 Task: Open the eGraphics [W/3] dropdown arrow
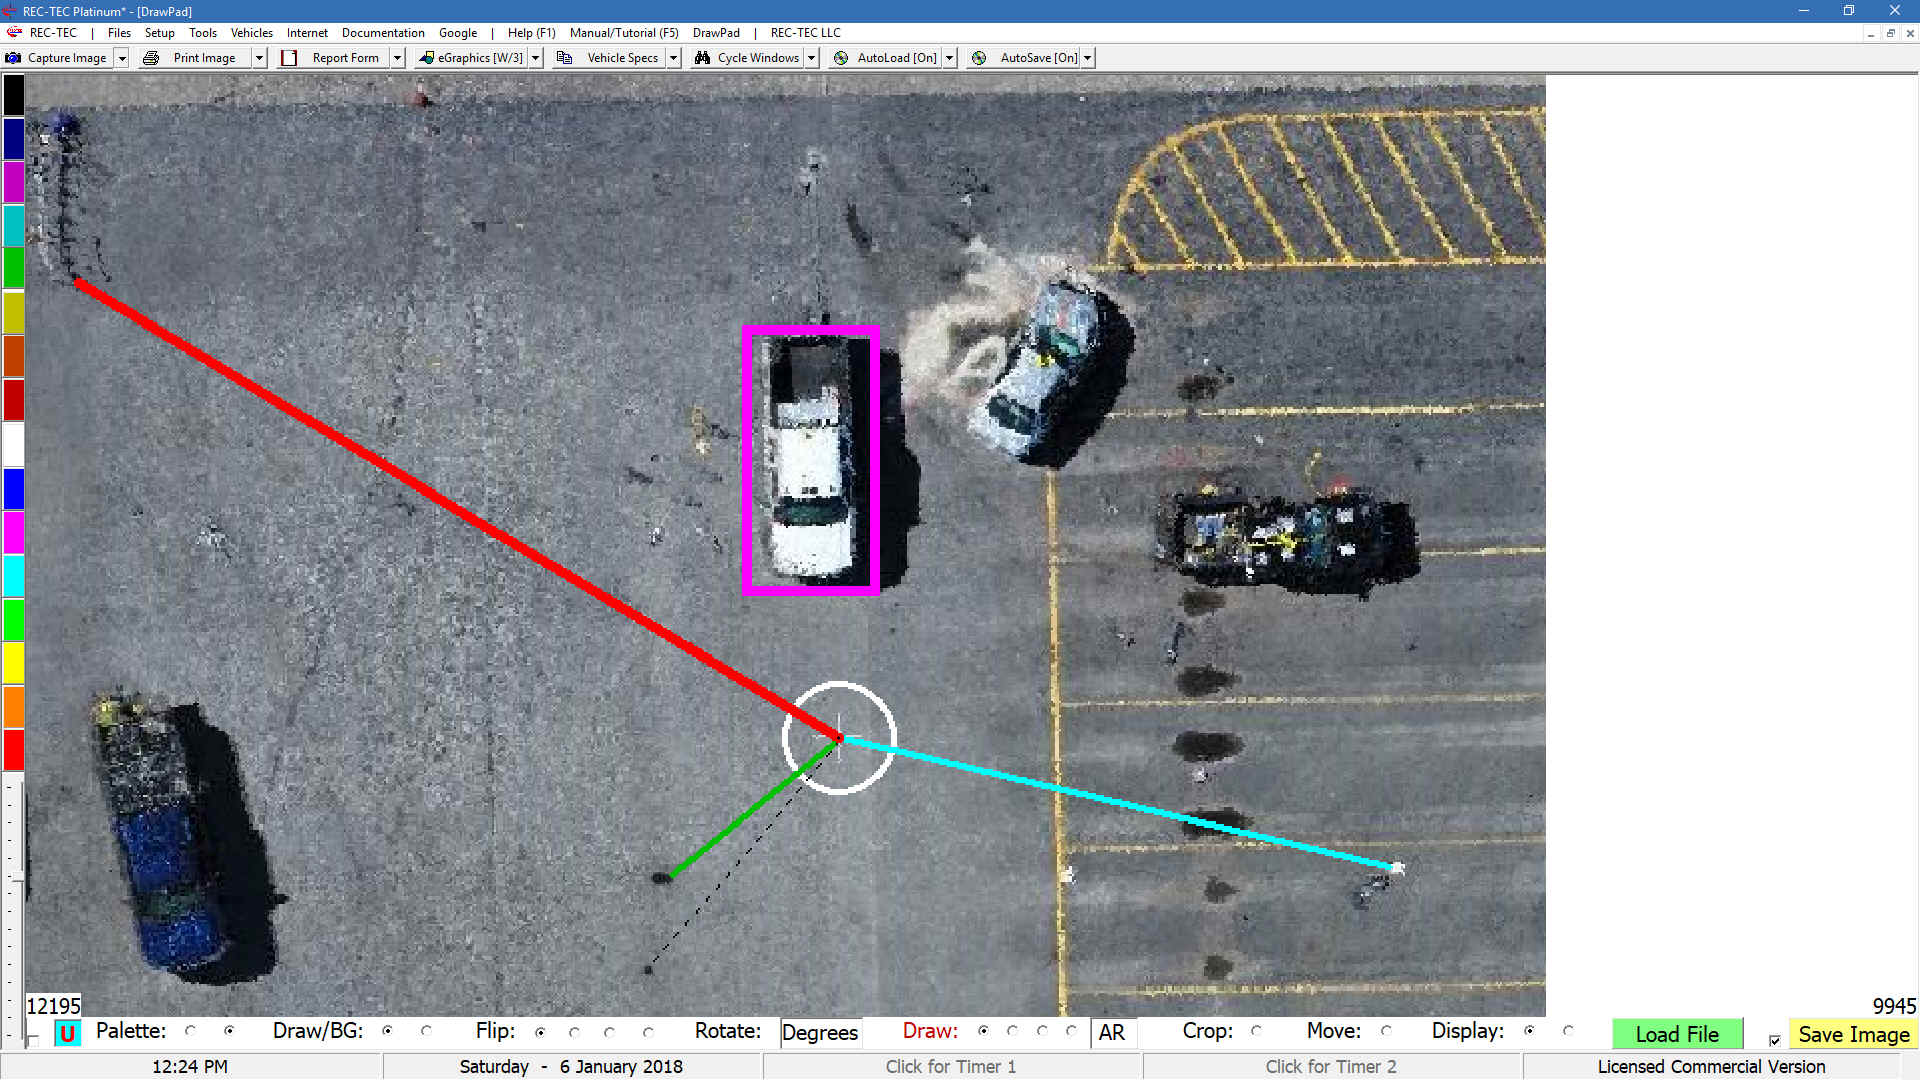pyautogui.click(x=536, y=58)
